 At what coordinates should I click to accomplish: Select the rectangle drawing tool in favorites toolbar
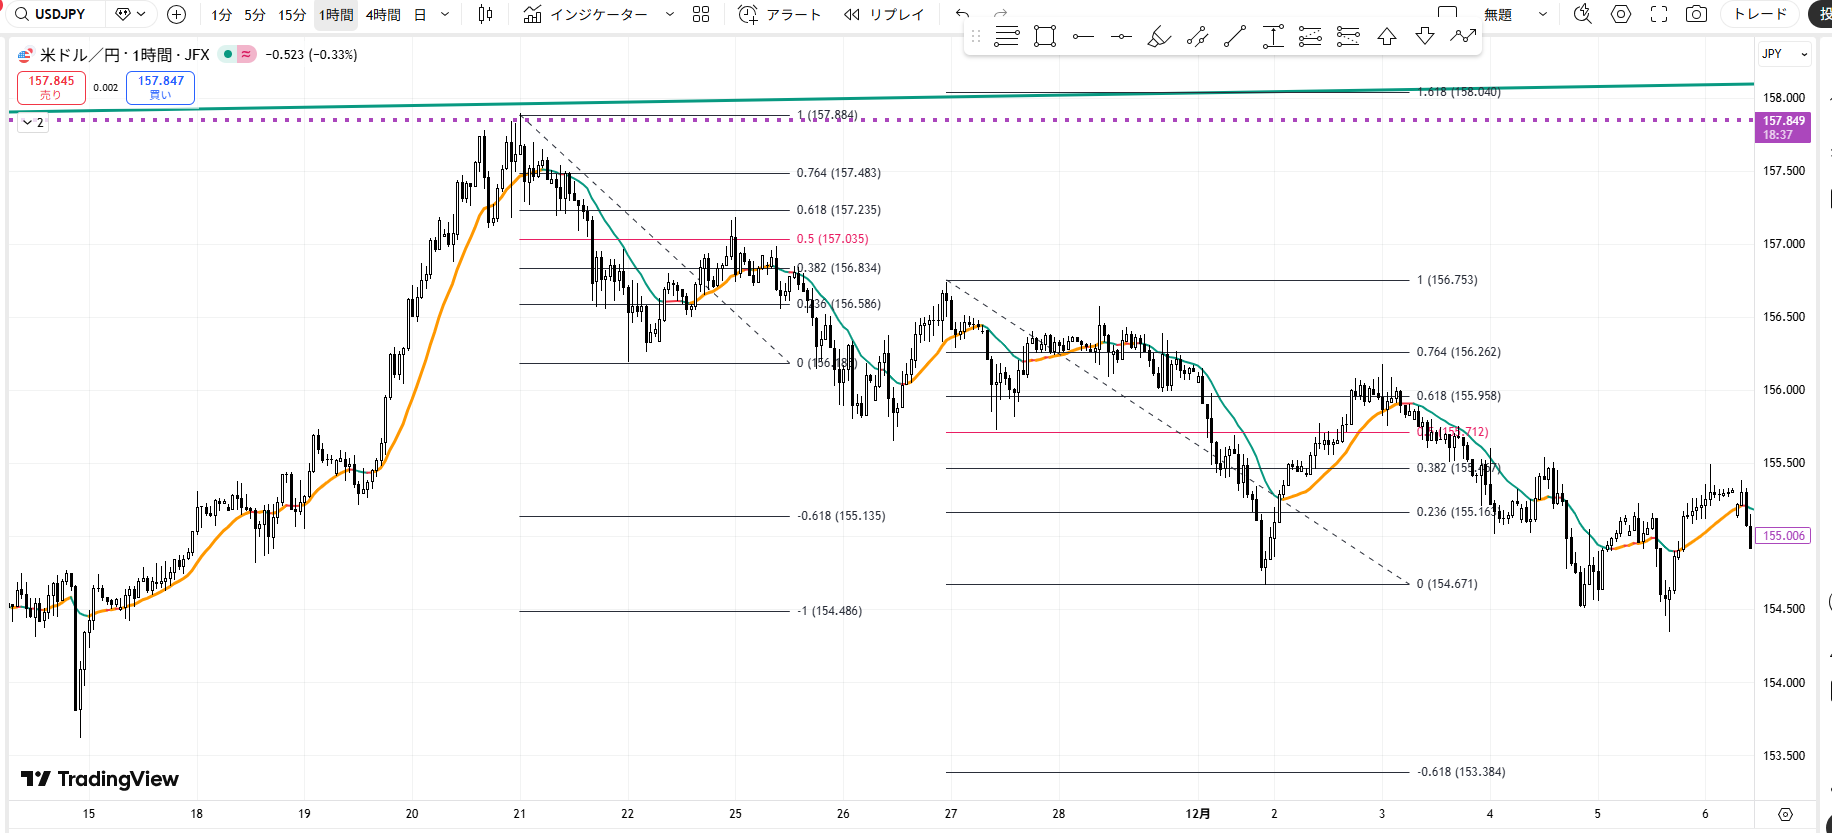pyautogui.click(x=1045, y=37)
